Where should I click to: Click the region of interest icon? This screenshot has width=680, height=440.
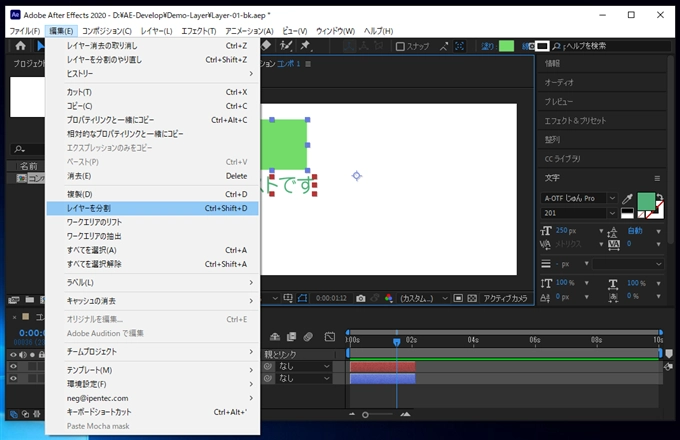pos(458,298)
